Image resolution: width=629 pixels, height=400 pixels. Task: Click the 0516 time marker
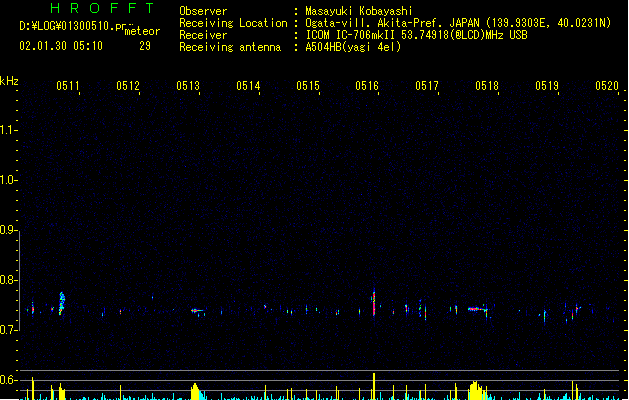tap(367, 86)
